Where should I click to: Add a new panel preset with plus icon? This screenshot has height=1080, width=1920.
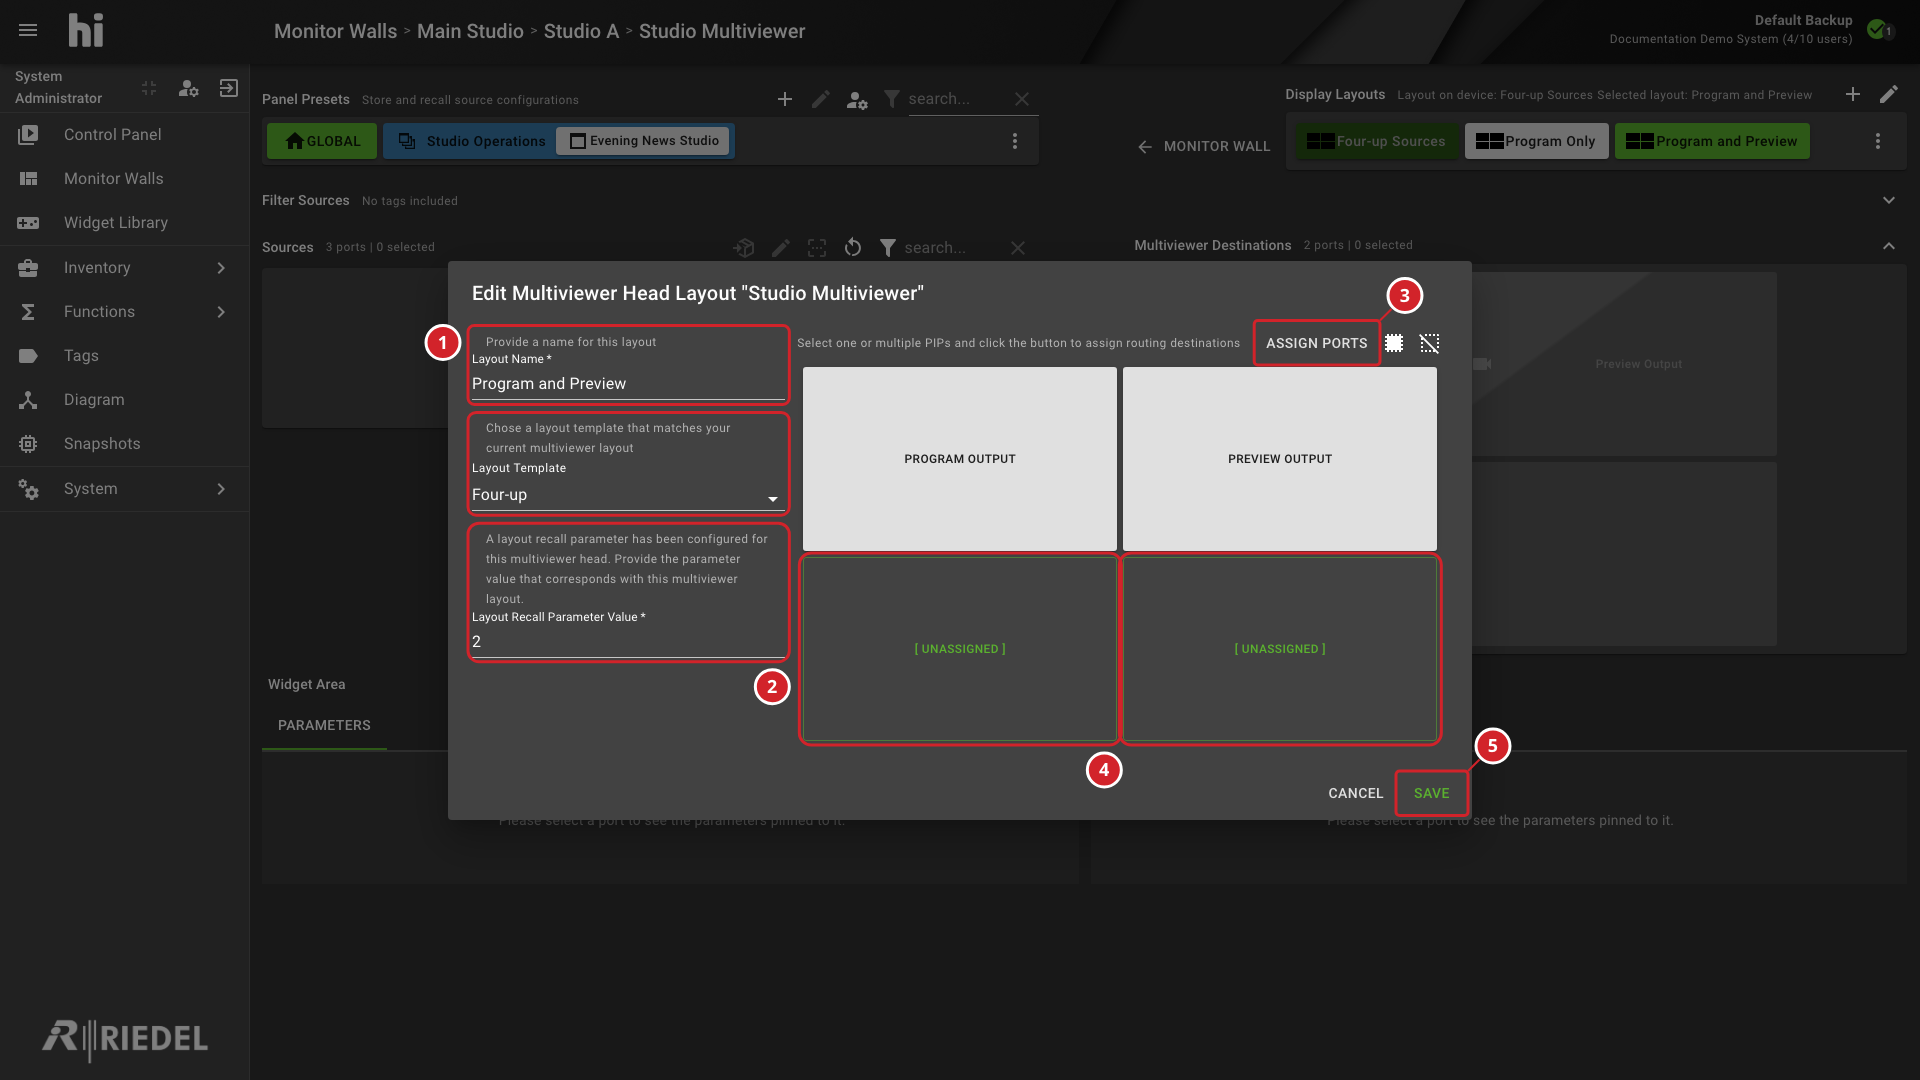(785, 99)
